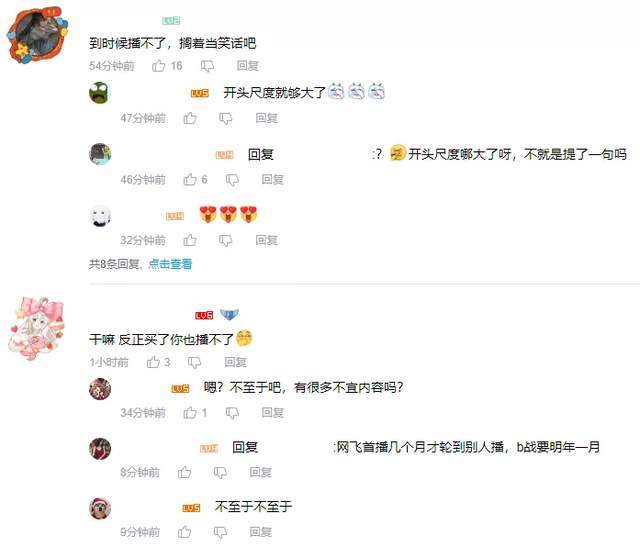Viewport: 640px width, 558px height.
Task: Dislike the reply posted 9 minutes ago
Action: pos(220,532)
